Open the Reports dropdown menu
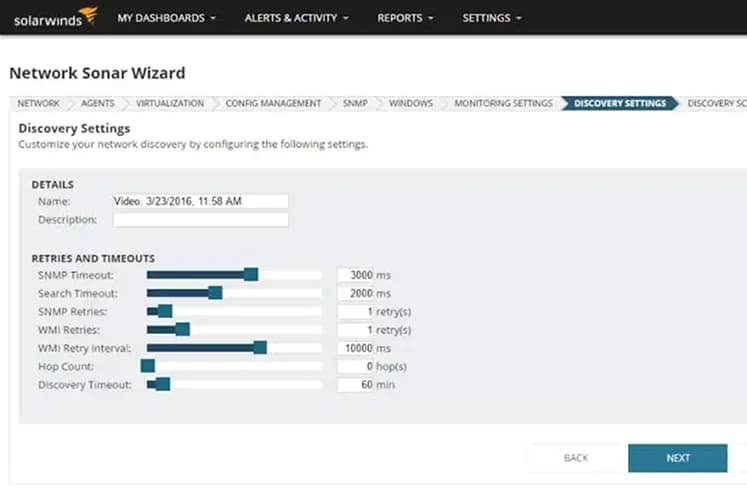This screenshot has width=747, height=498. (x=405, y=18)
